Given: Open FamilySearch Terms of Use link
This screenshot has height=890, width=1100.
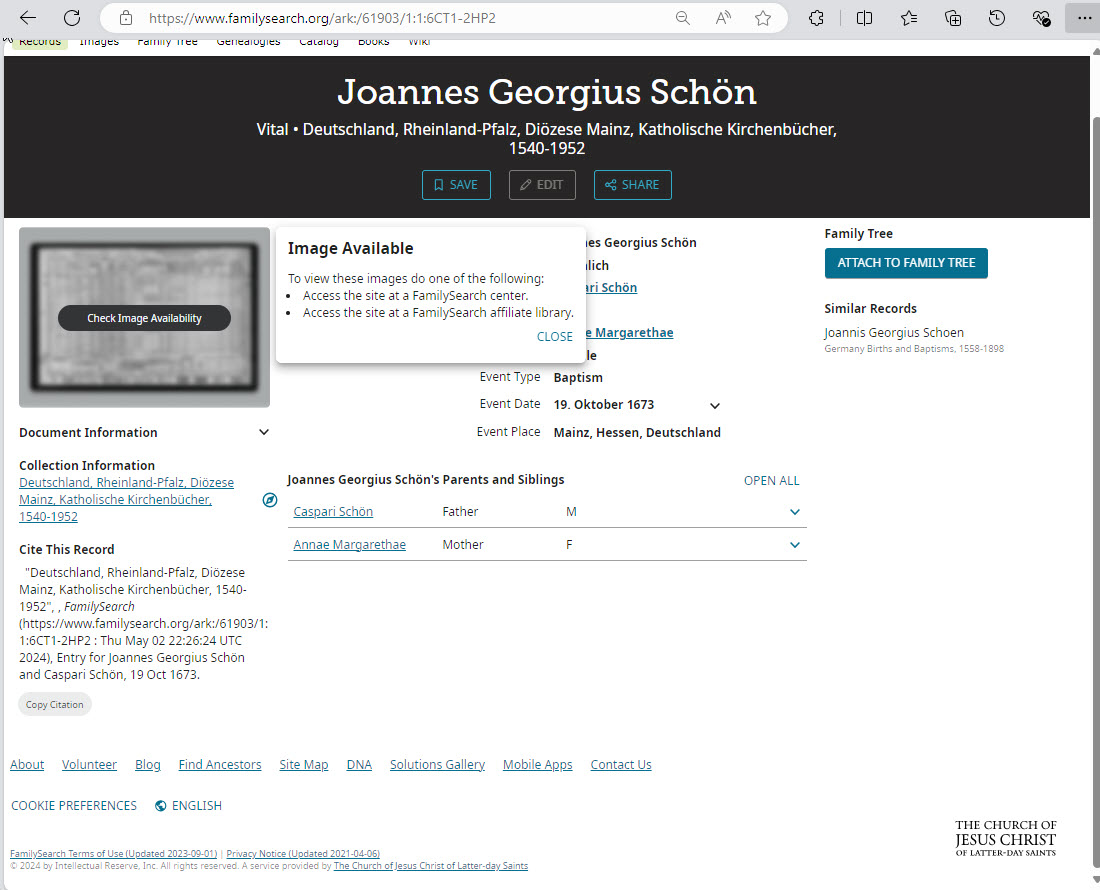Looking at the screenshot, I should [x=114, y=854].
